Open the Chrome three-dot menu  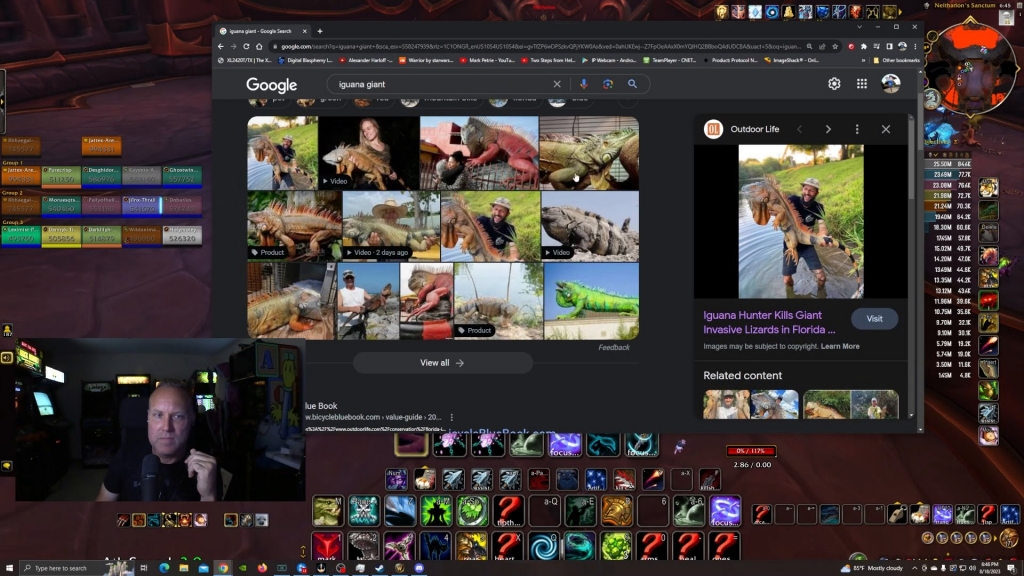(x=915, y=46)
